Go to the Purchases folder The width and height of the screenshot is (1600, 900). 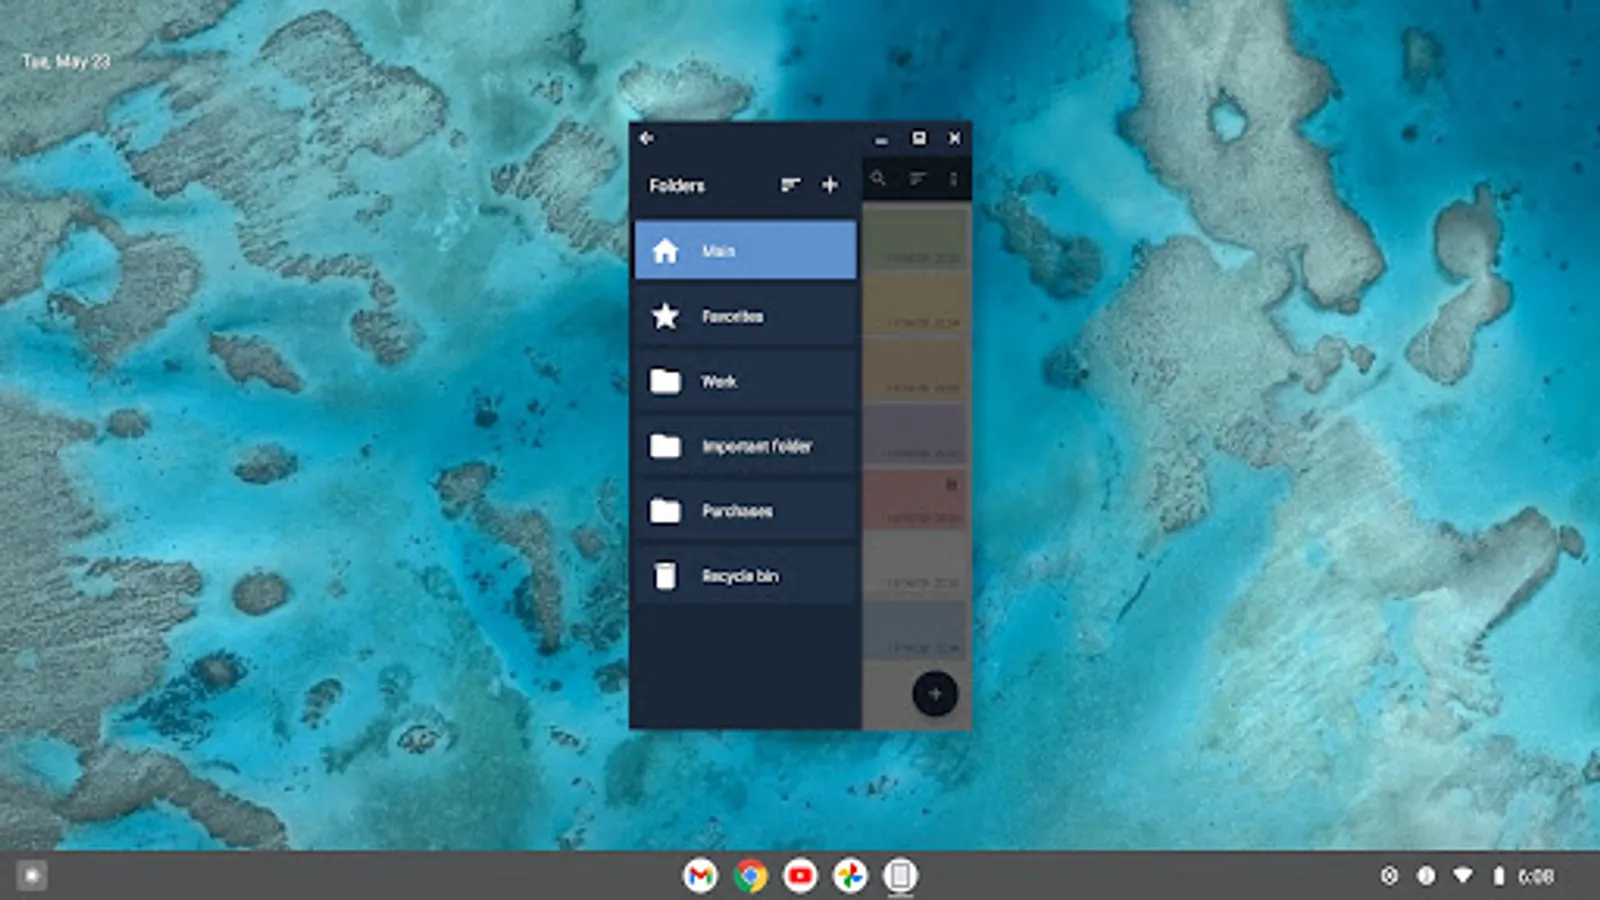click(745, 511)
